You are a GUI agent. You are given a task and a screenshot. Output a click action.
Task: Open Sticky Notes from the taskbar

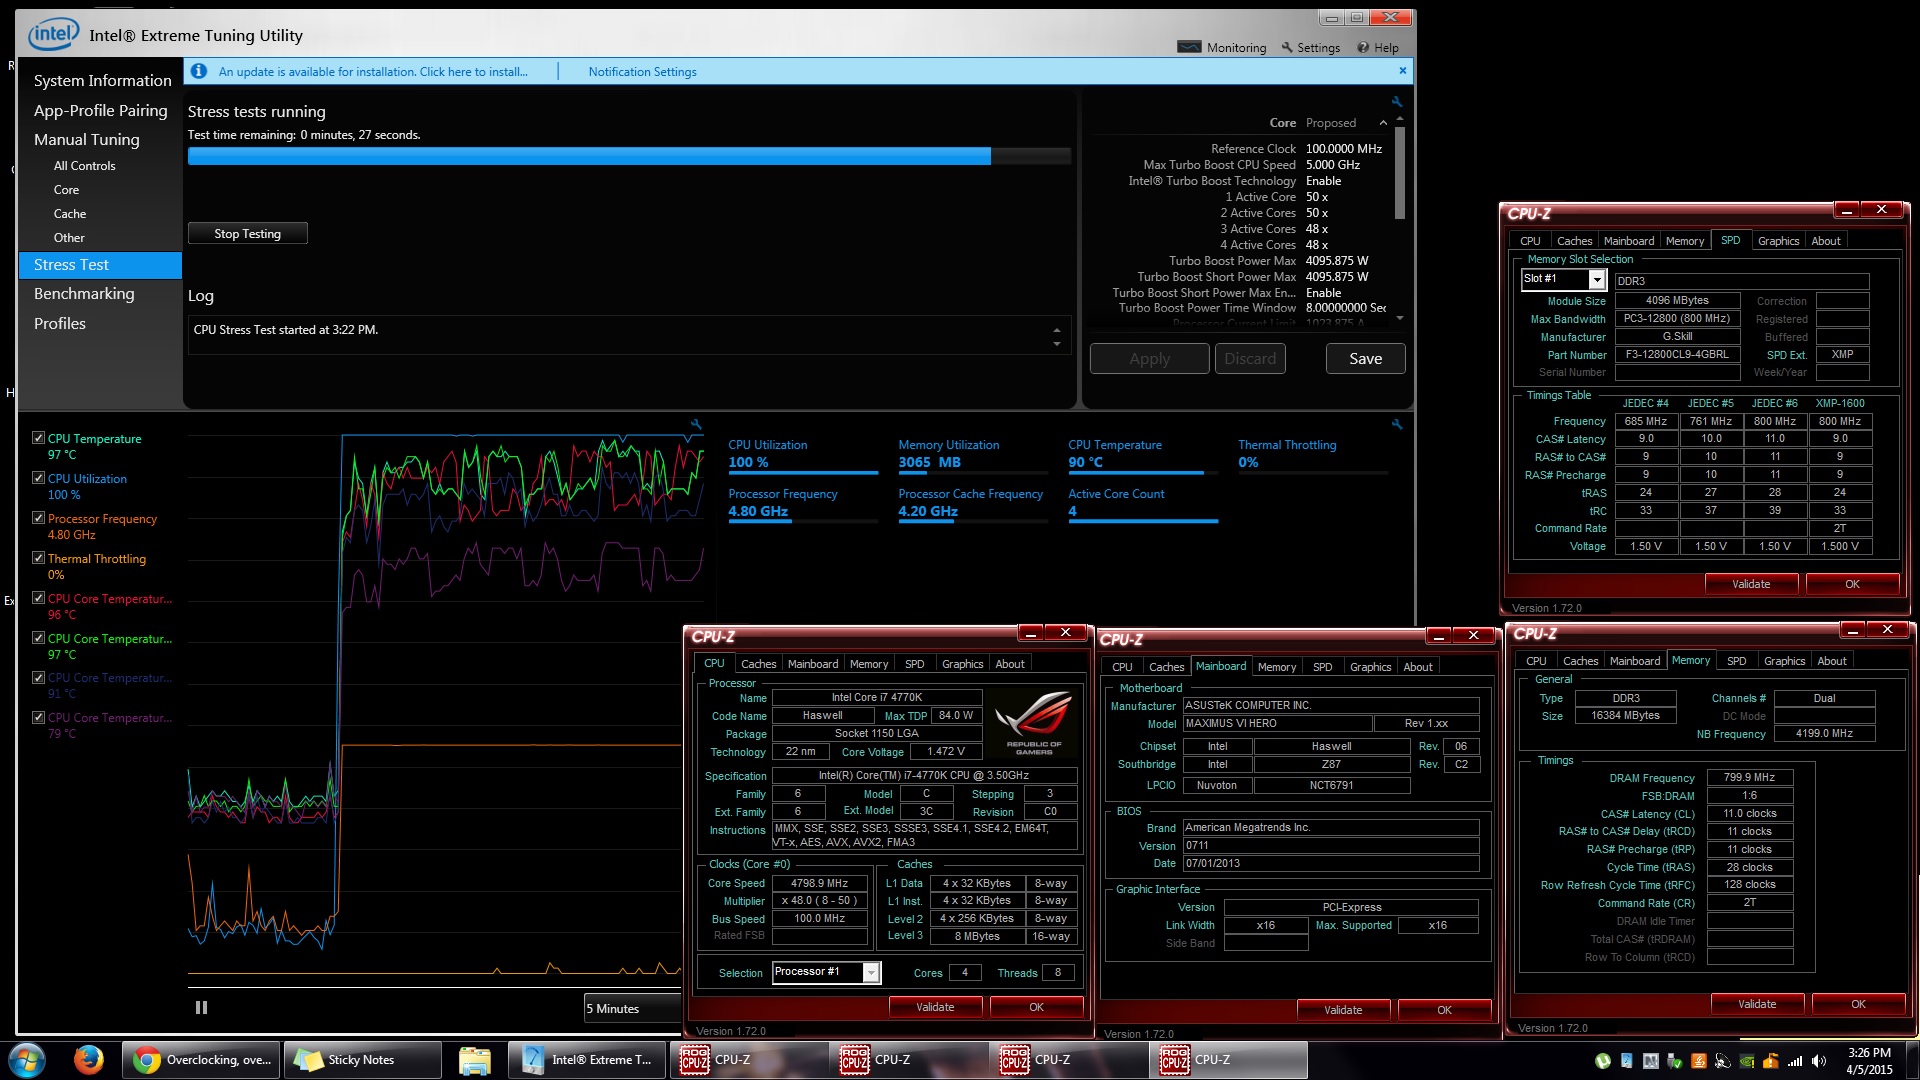pyautogui.click(x=361, y=1060)
